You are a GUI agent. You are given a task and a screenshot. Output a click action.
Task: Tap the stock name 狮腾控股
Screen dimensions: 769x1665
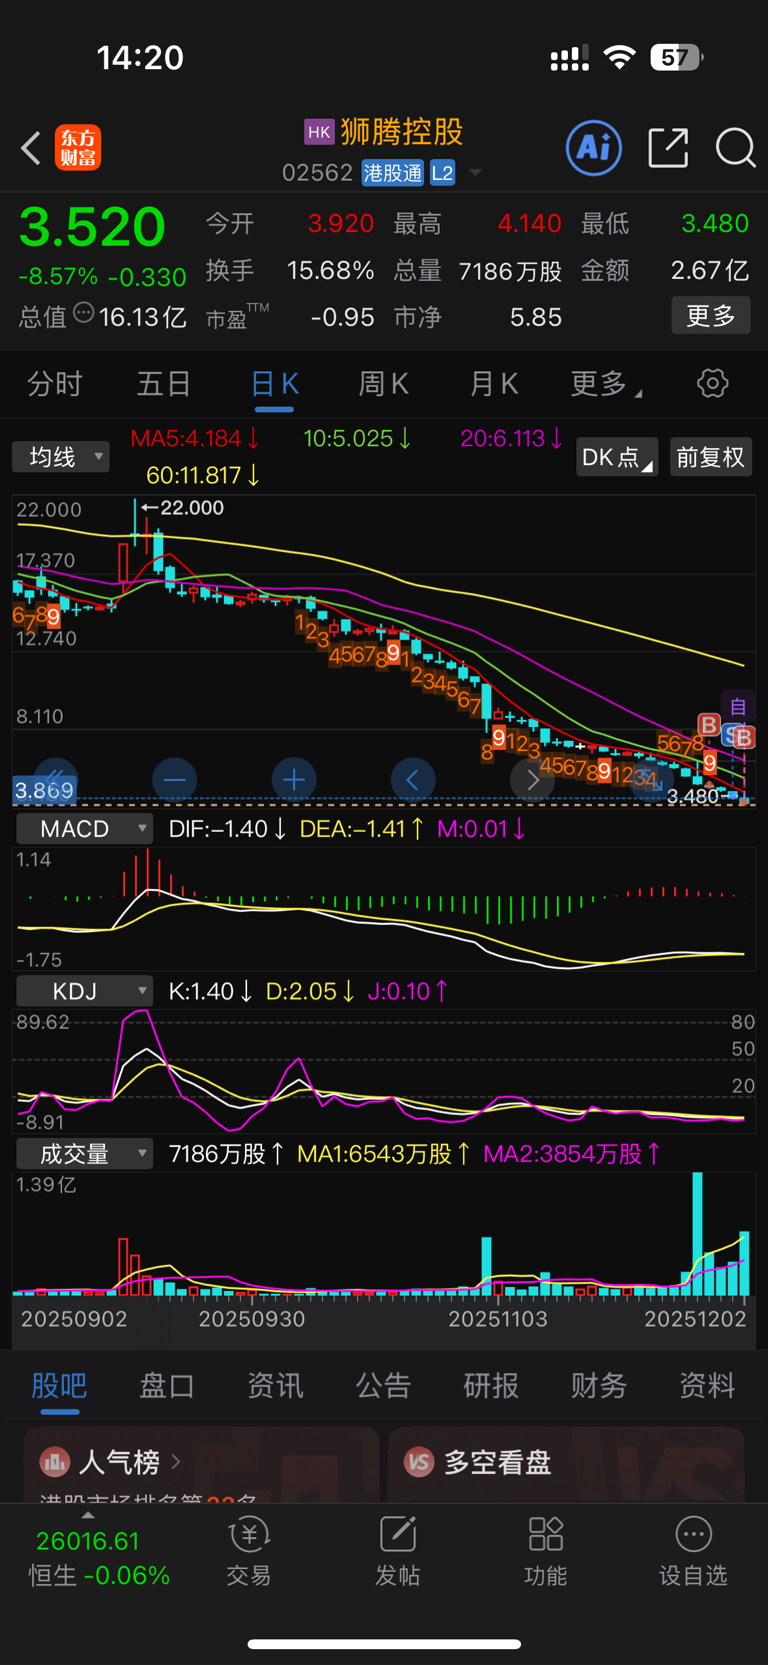(402, 132)
